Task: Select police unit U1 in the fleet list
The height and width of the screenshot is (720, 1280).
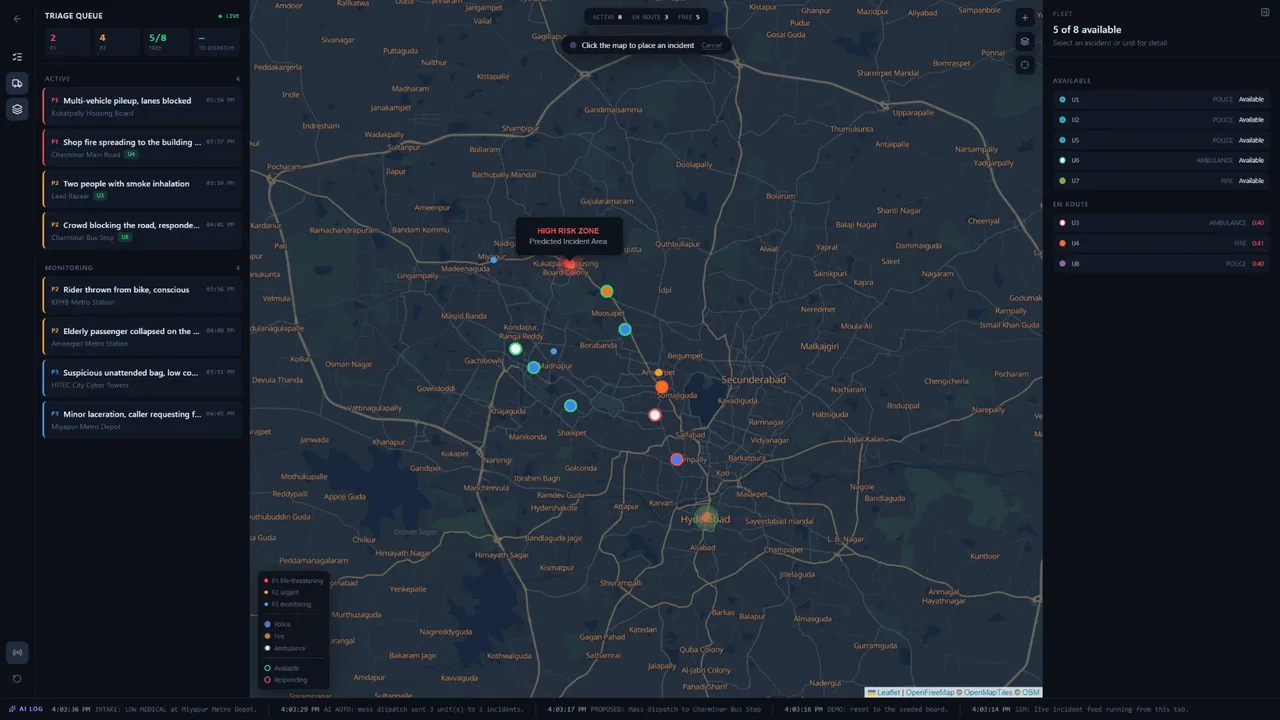Action: (1161, 99)
